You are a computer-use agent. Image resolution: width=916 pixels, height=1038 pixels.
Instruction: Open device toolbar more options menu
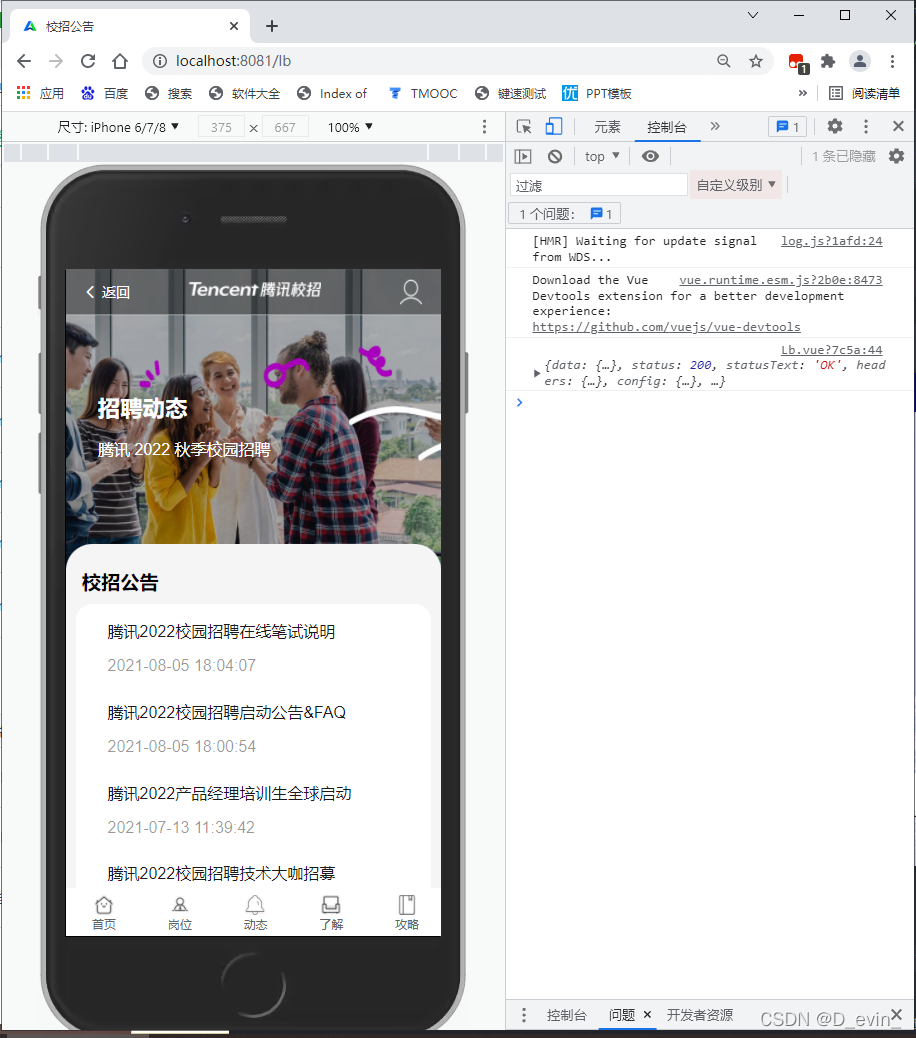[484, 126]
